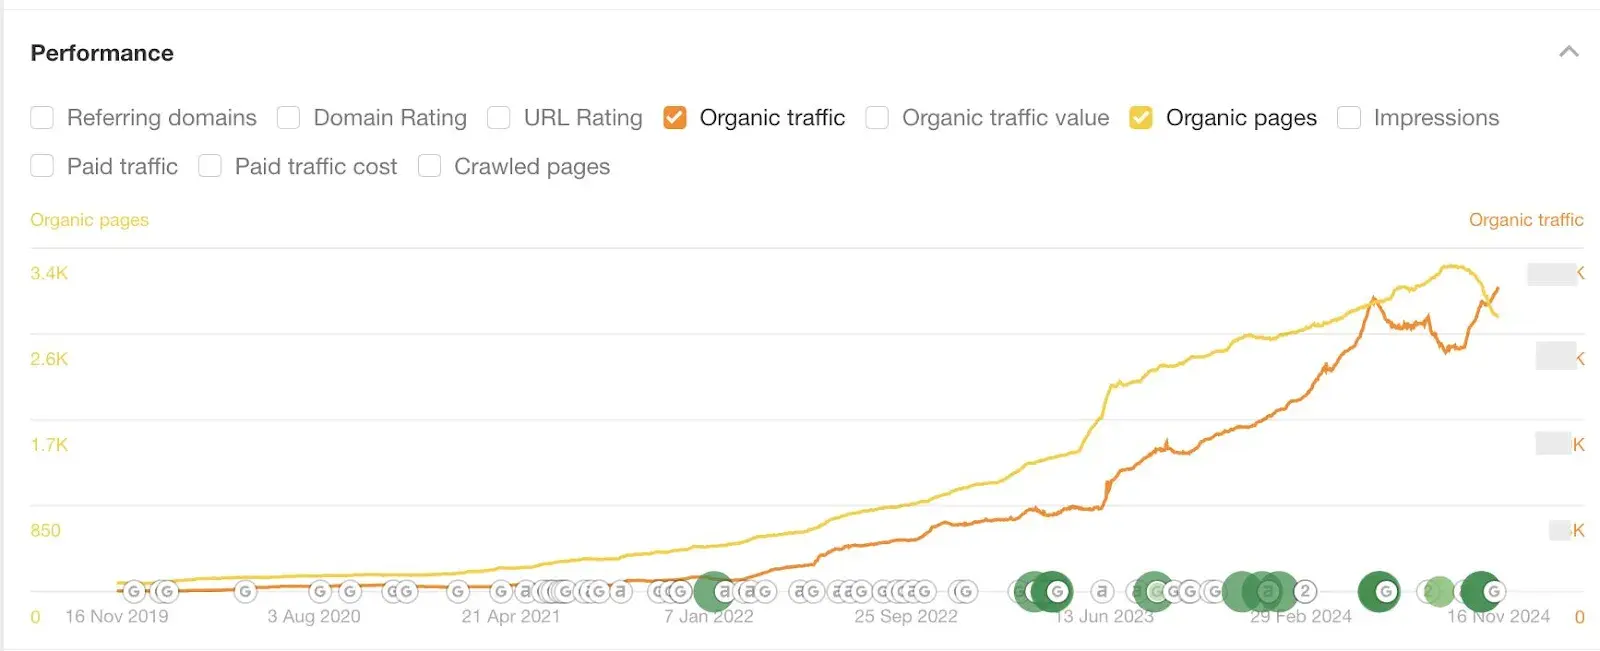Select the G update marker above 16 Nov 2024
The width and height of the screenshot is (1600, 651).
(x=1493, y=592)
